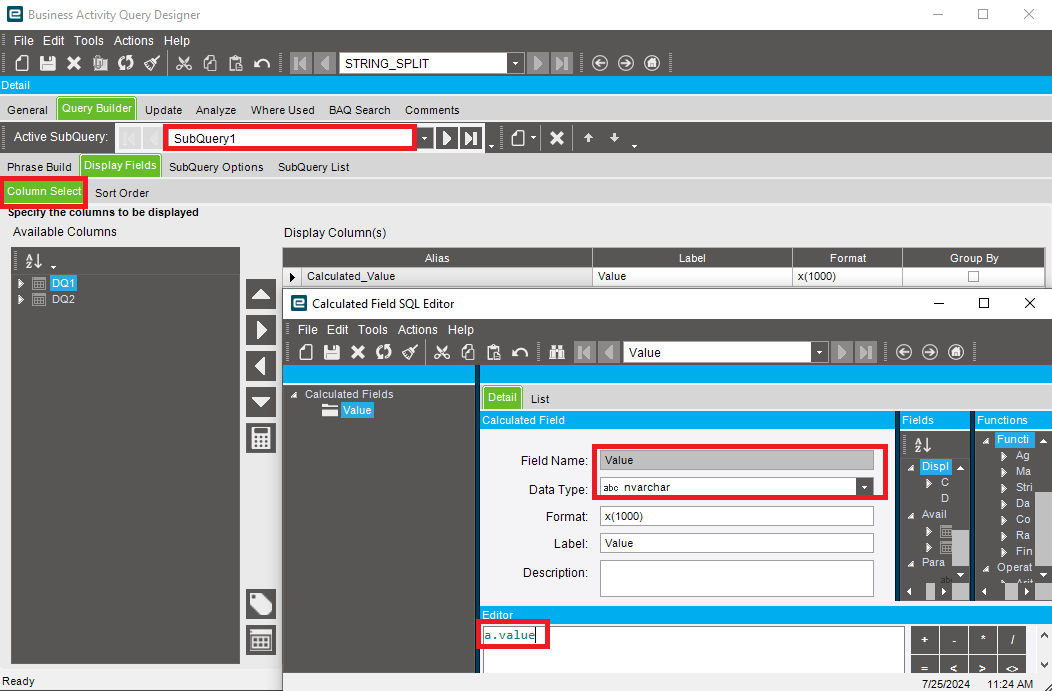
Task: Move display column down with down triangle button
Action: pyautogui.click(x=261, y=403)
